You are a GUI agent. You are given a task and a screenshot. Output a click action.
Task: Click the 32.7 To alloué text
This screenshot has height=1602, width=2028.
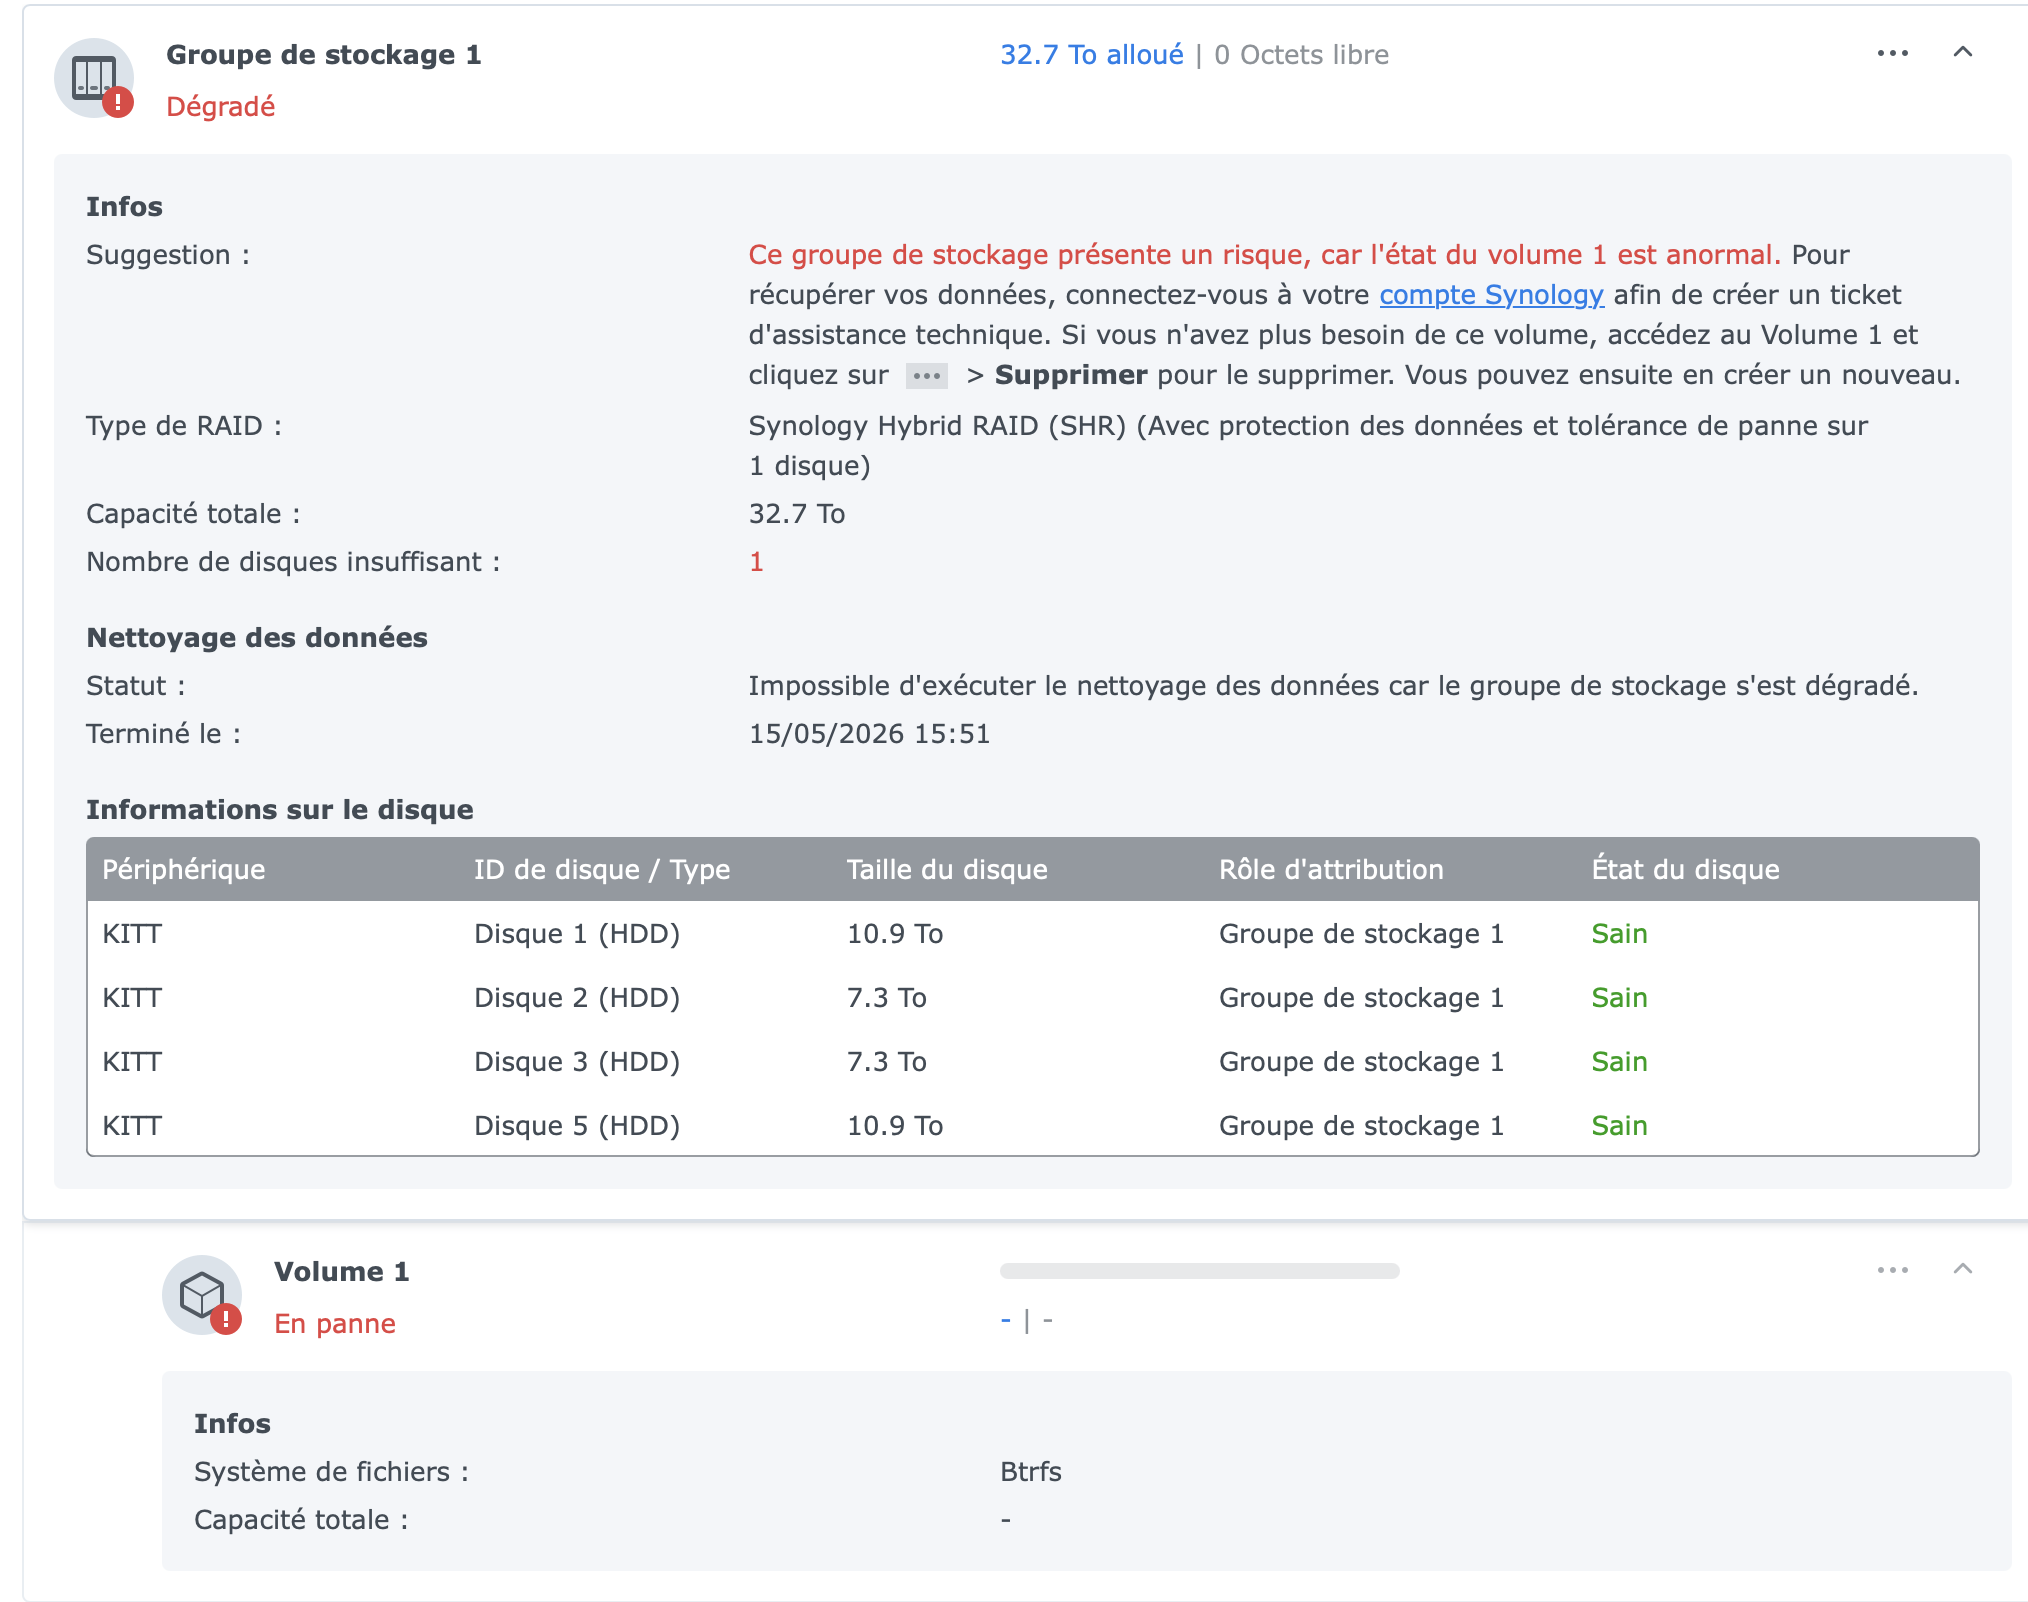1092,55
